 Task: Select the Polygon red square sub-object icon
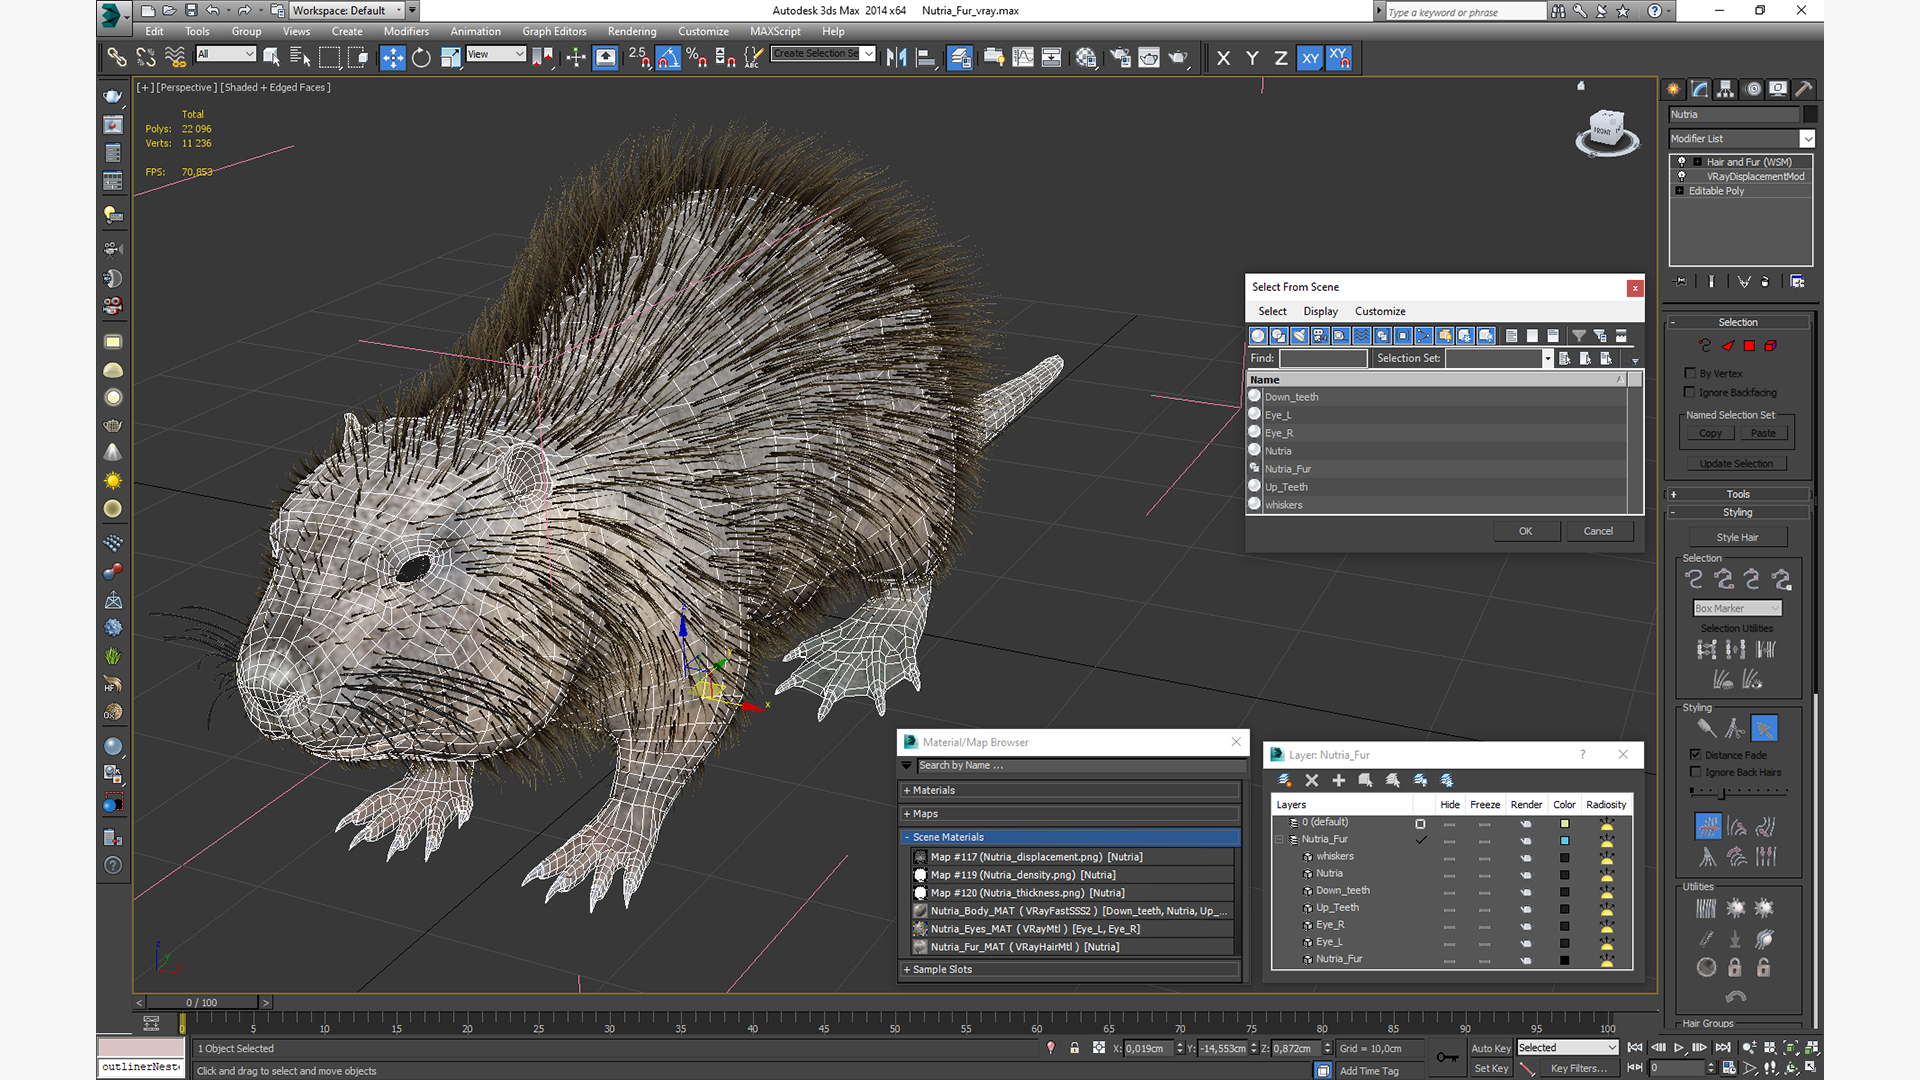1749,346
